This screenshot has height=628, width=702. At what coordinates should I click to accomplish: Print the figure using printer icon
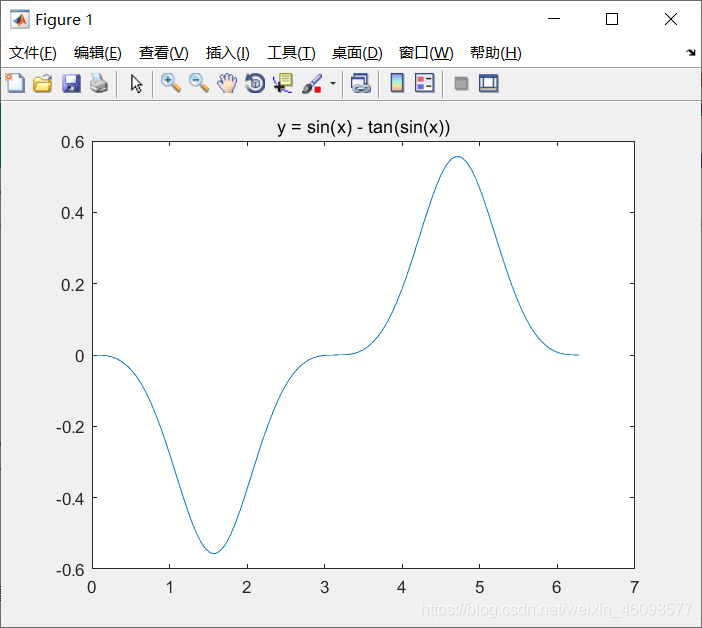coord(98,84)
